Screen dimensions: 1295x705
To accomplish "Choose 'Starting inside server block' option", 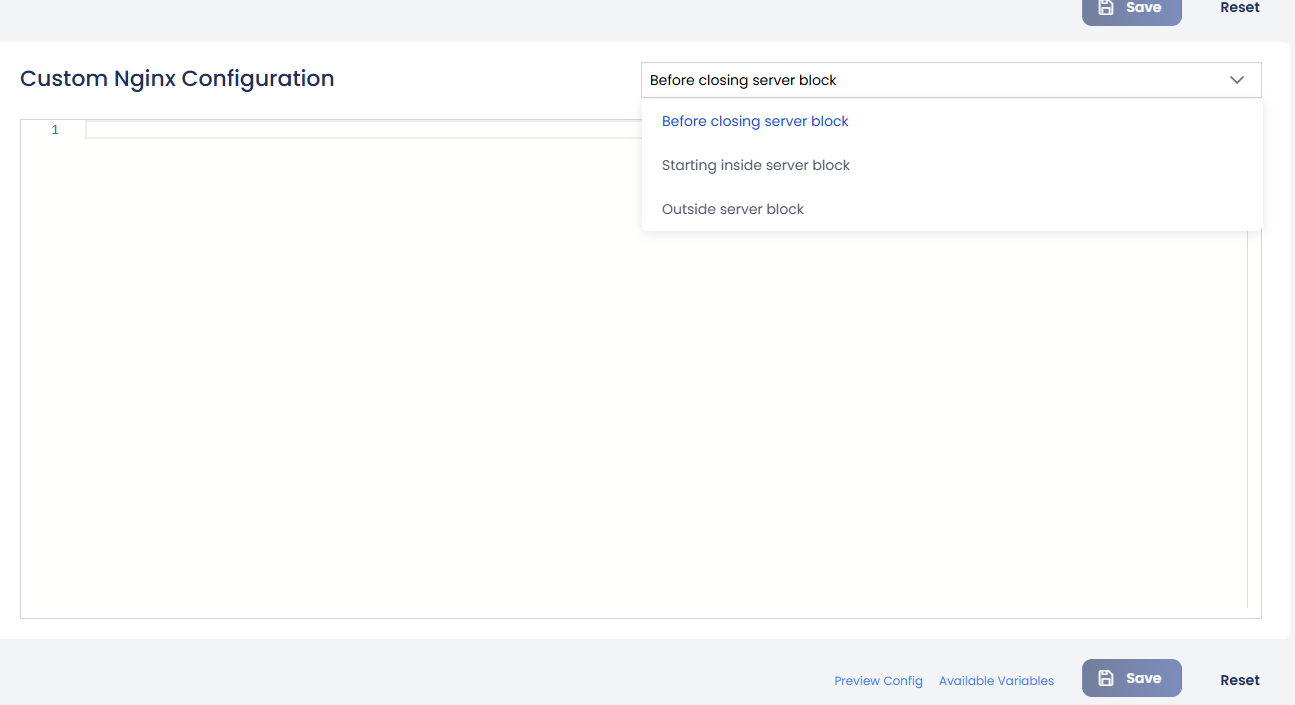I will 952,165.
